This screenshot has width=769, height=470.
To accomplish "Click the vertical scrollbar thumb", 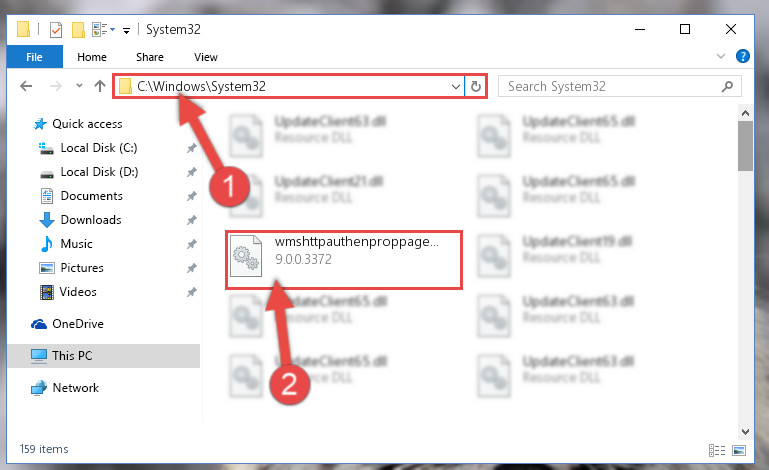I will (745, 146).
